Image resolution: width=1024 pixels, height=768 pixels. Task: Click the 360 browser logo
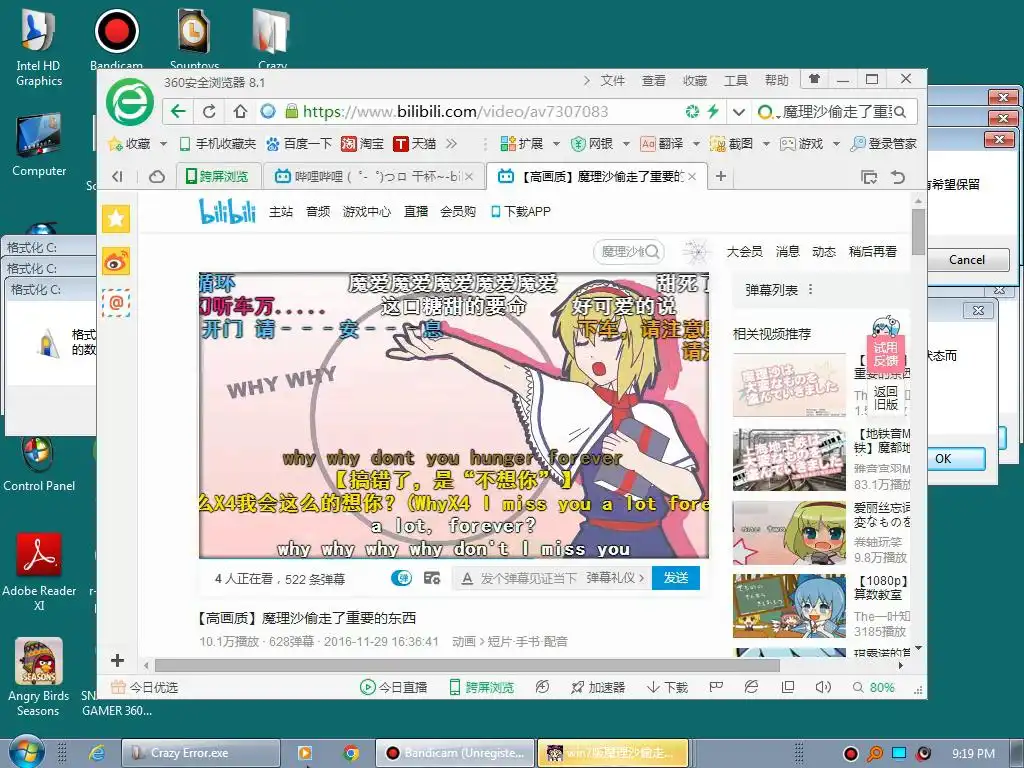tap(131, 101)
